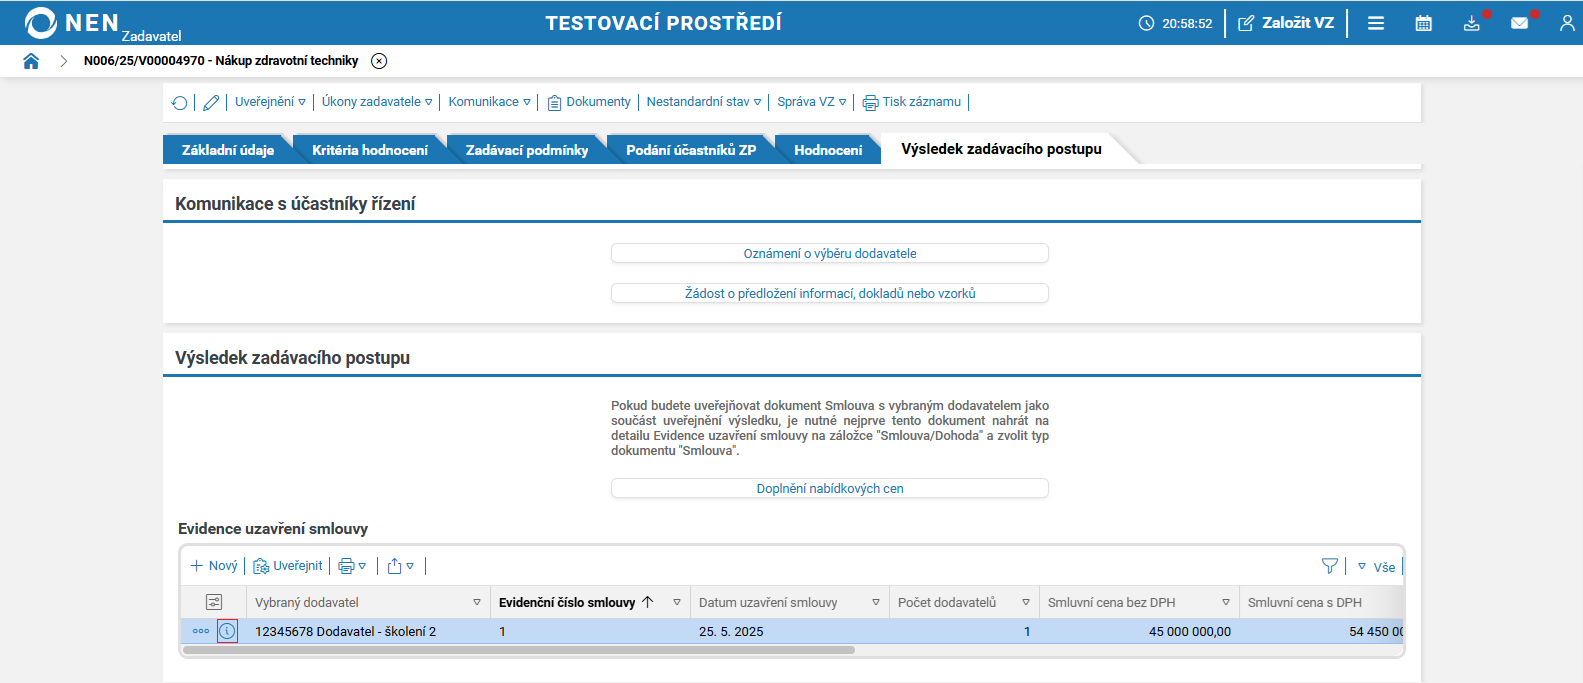Screen dimensions: 1583x683
Task: Switch to Kritéria hodnocení tab
Action: [370, 150]
